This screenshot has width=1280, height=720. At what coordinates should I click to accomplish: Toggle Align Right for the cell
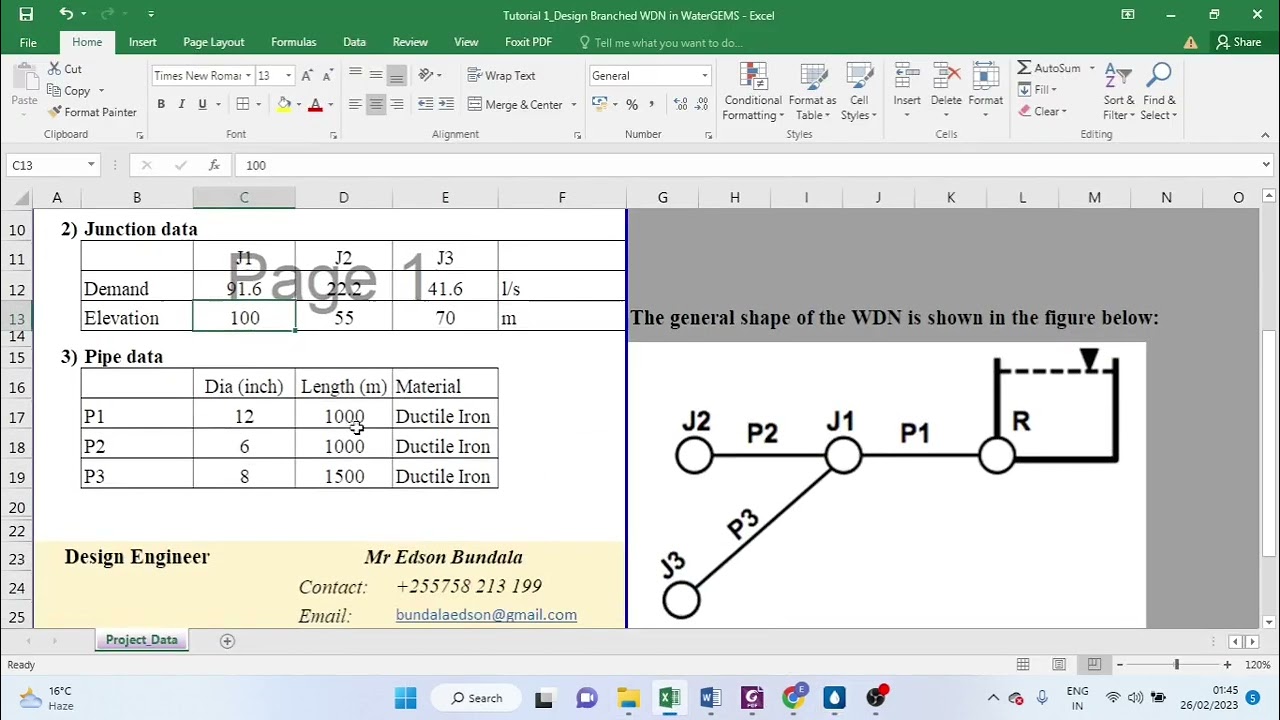[x=397, y=104]
